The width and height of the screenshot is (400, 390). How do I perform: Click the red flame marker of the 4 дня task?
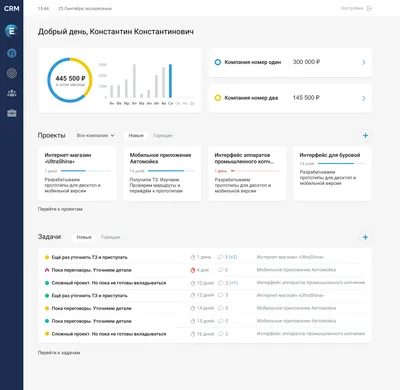pyautogui.click(x=47, y=270)
